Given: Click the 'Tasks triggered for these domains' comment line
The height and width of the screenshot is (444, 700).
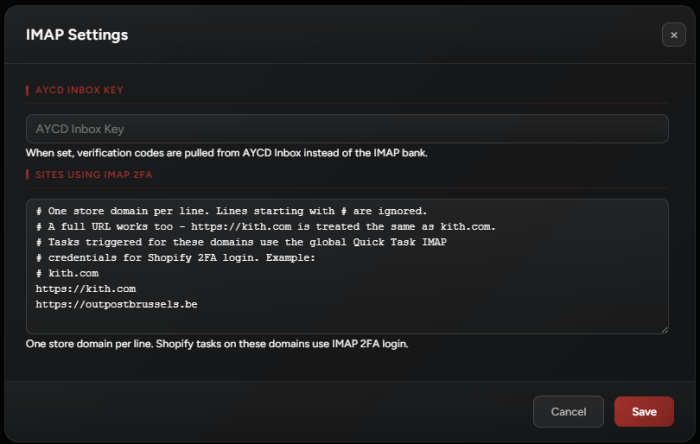Looking at the screenshot, I should tap(241, 242).
